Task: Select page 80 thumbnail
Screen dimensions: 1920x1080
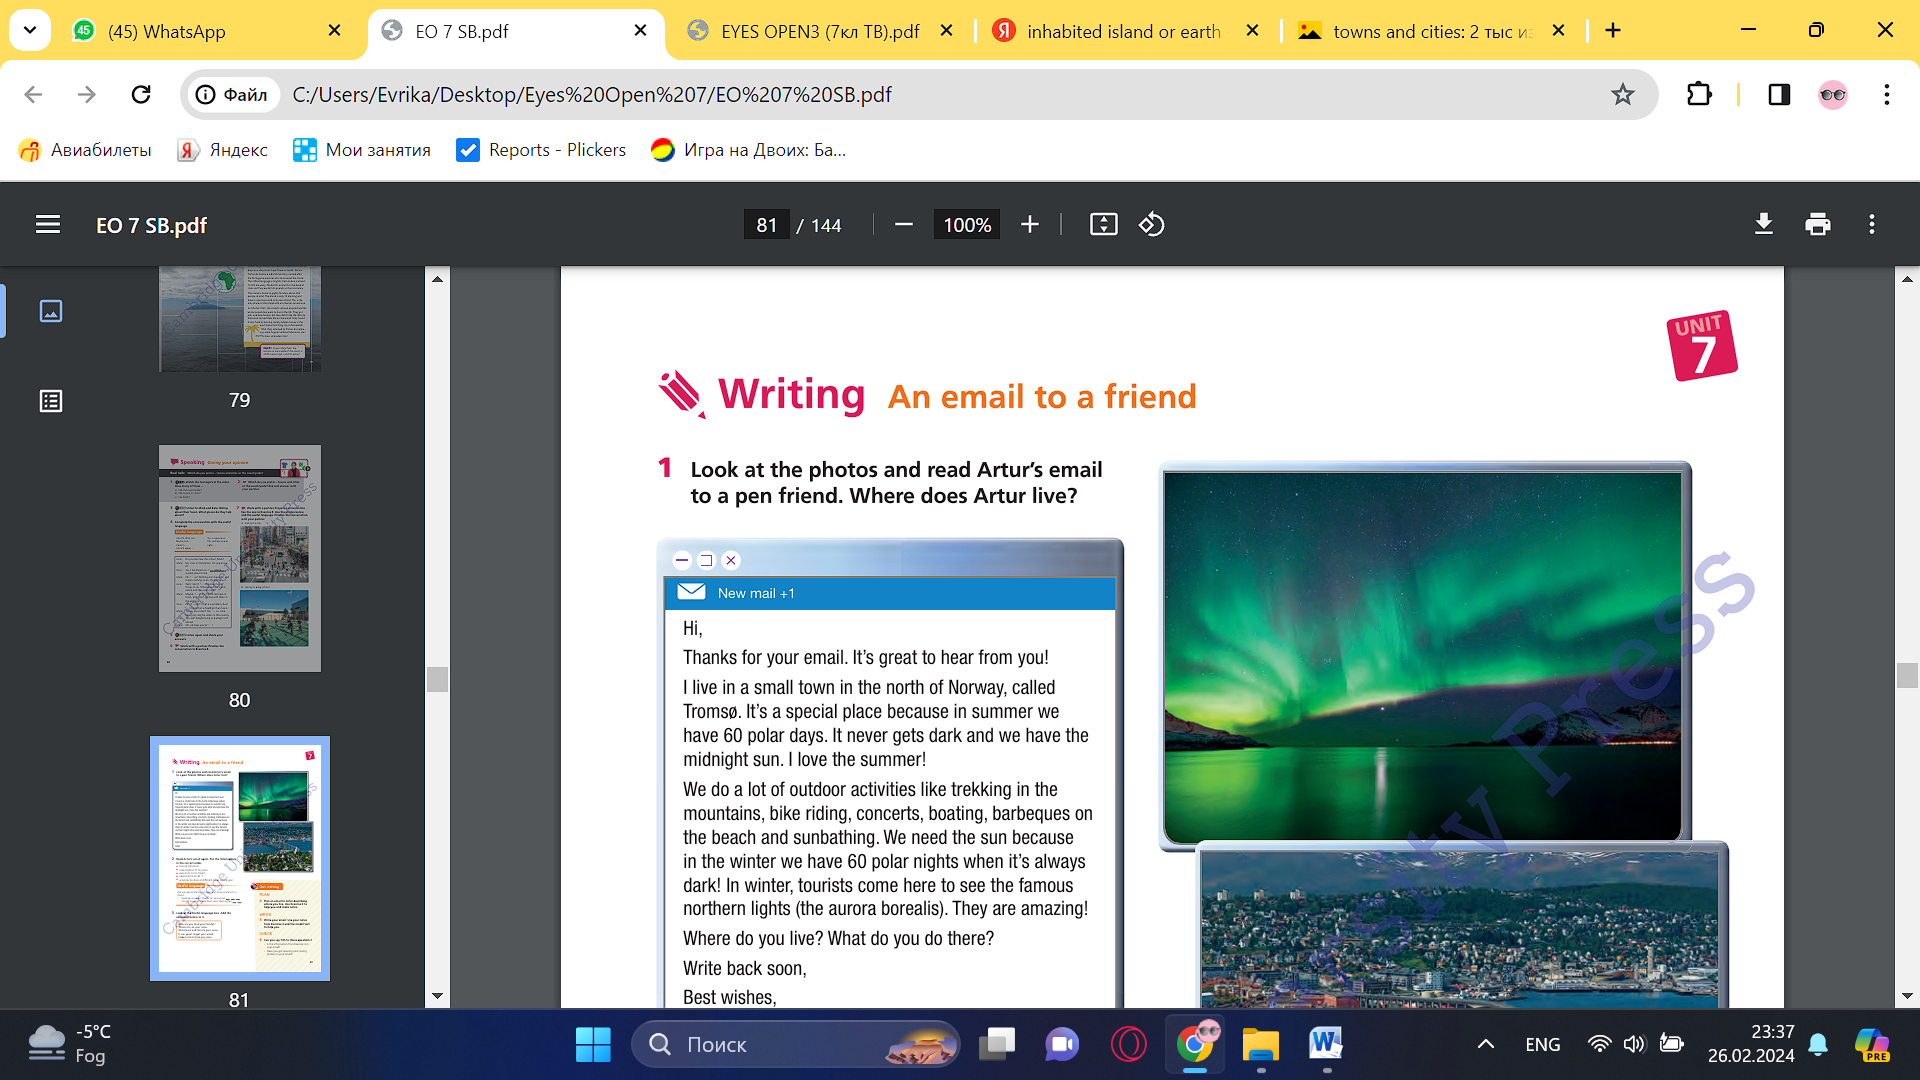Action: coord(240,558)
